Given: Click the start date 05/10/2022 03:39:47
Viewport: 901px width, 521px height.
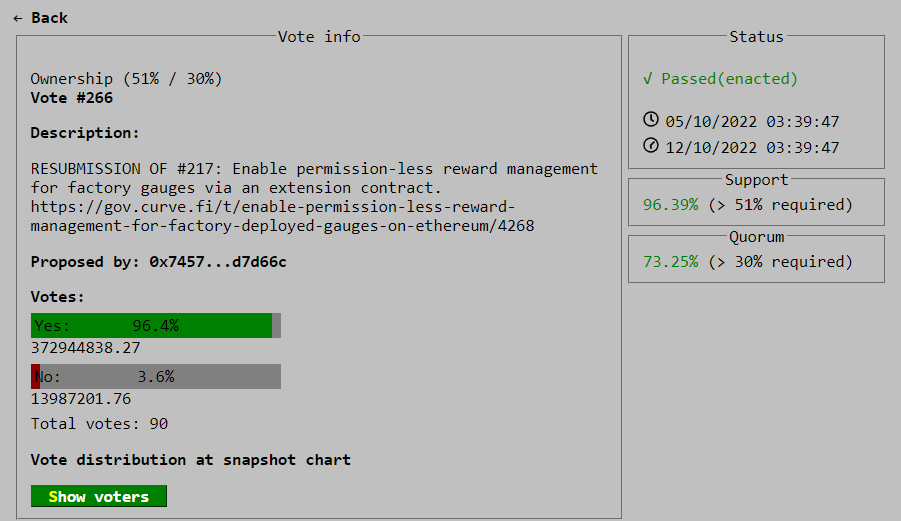Looking at the screenshot, I should pos(752,122).
